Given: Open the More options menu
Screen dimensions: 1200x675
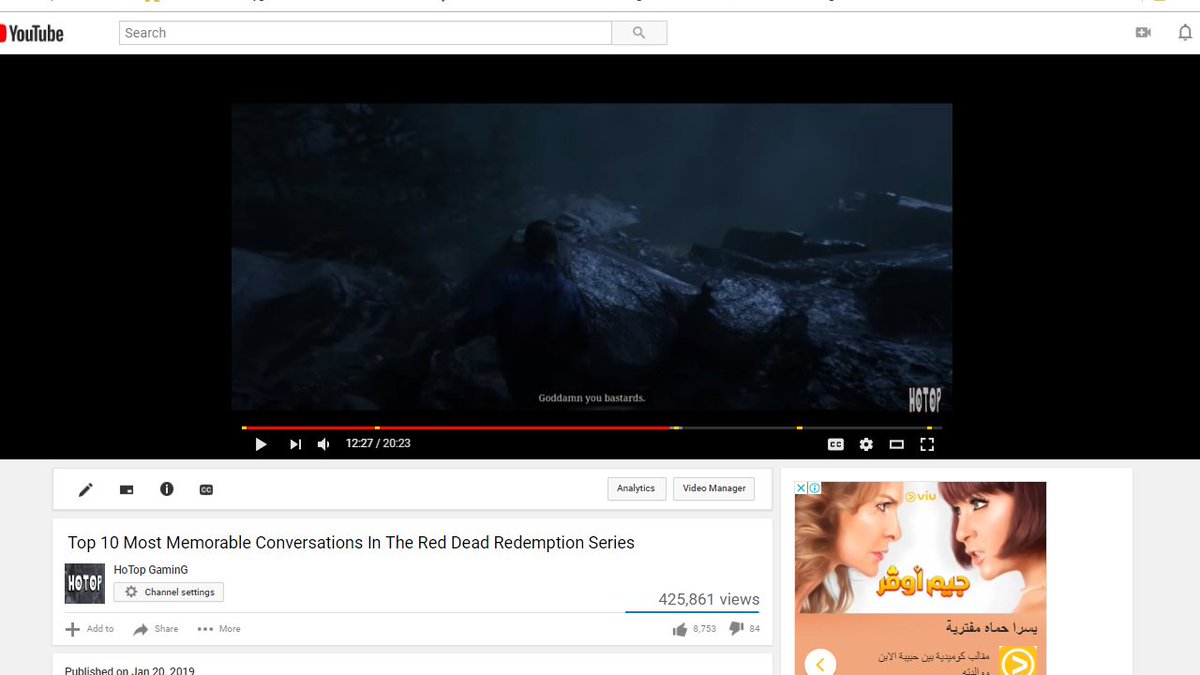Looking at the screenshot, I should pos(219,629).
